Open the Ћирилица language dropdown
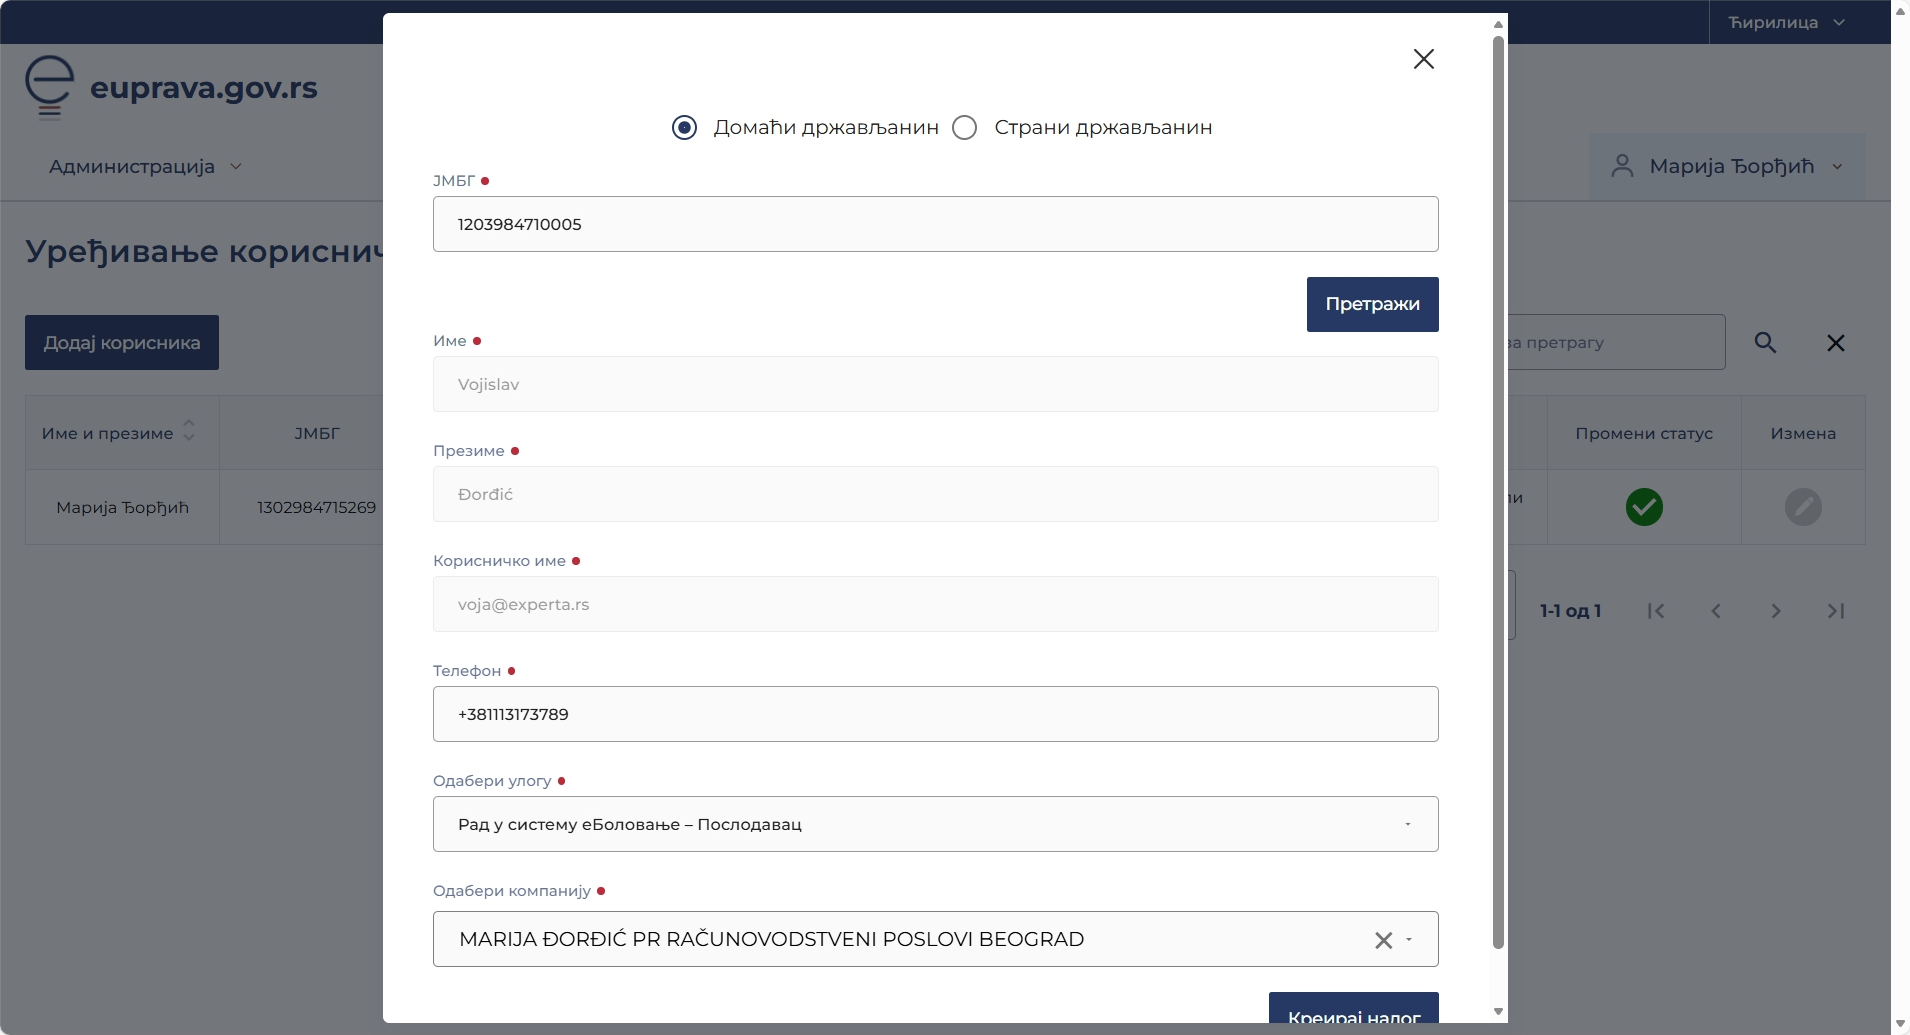Image resolution: width=1910 pixels, height=1035 pixels. 1786,22
